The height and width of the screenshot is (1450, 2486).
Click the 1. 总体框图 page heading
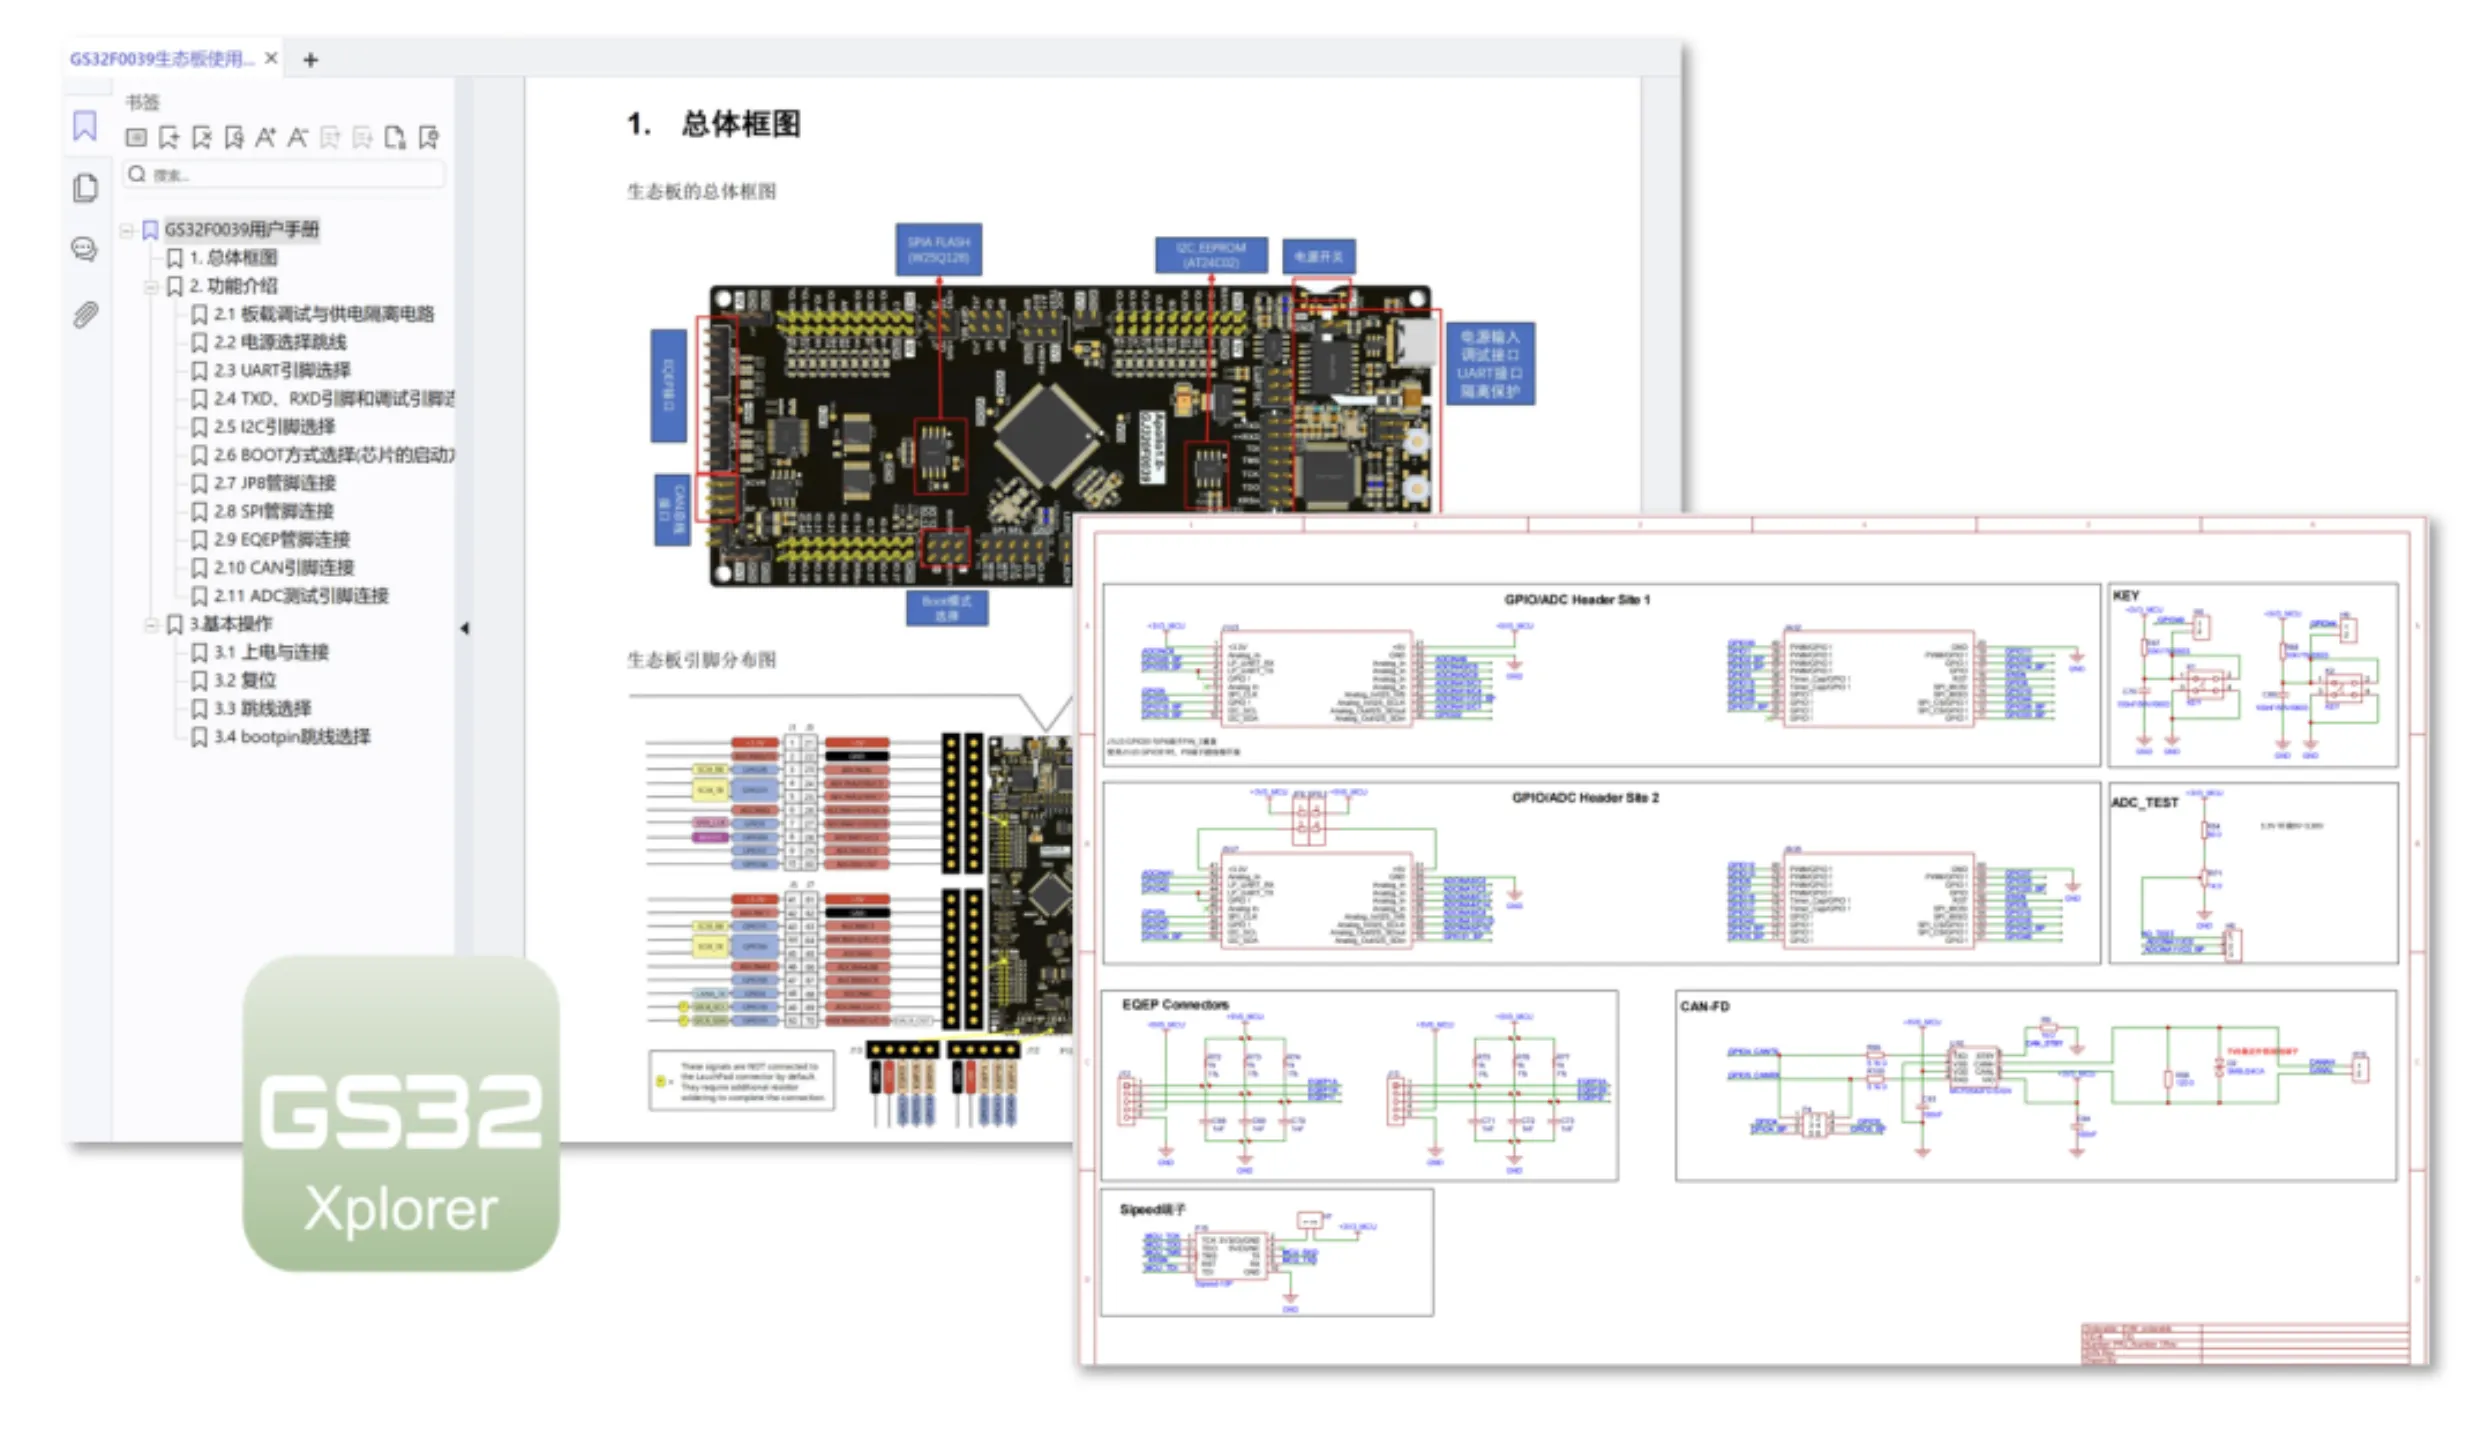[x=713, y=124]
